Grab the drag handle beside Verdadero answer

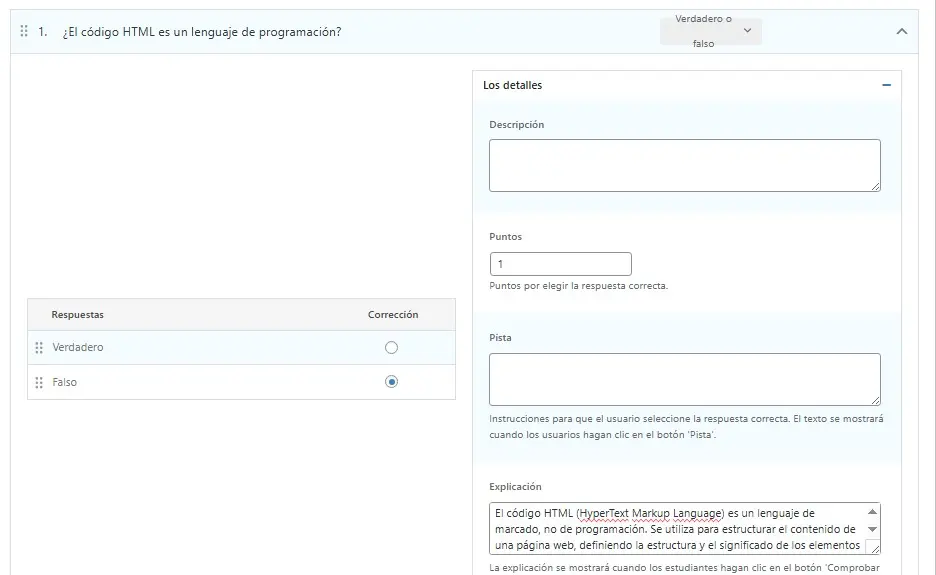pyautogui.click(x=39, y=348)
